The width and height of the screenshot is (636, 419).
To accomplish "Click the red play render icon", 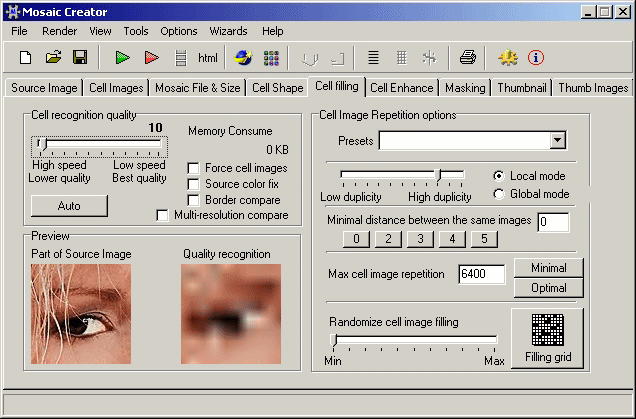I will [x=152, y=58].
